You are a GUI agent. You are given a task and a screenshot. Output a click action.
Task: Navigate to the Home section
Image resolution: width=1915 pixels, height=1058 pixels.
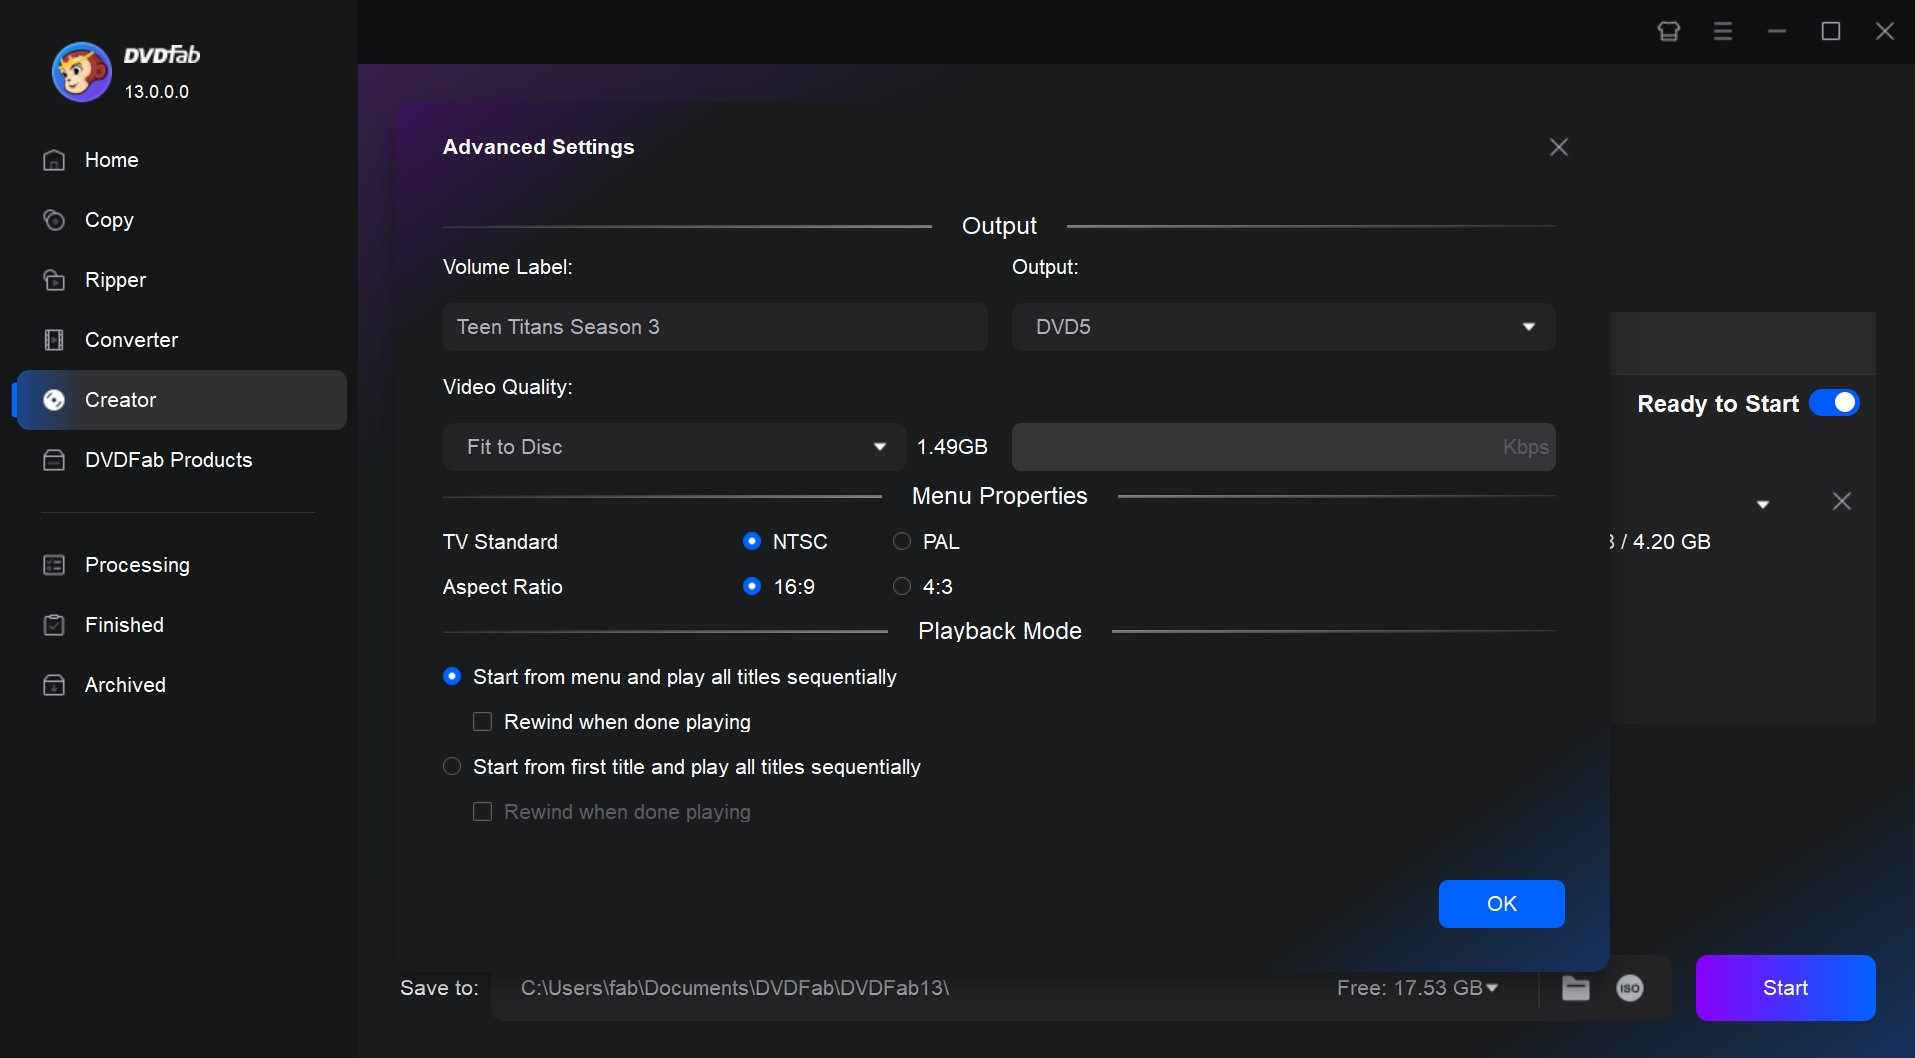click(x=111, y=160)
